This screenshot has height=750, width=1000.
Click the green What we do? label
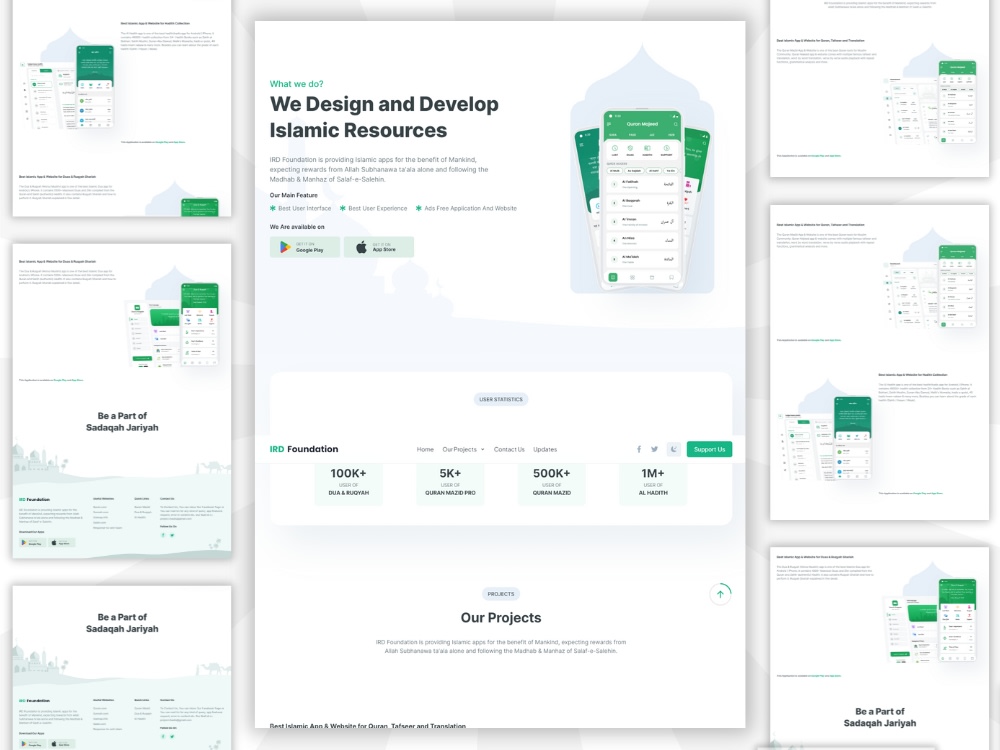(x=296, y=84)
